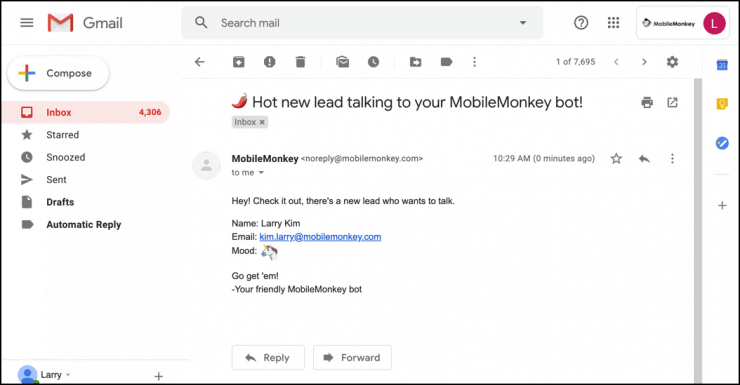Viewport: 740px width, 385px height.
Task: Open the Larry account dropdown at bottom
Action: click(68, 375)
